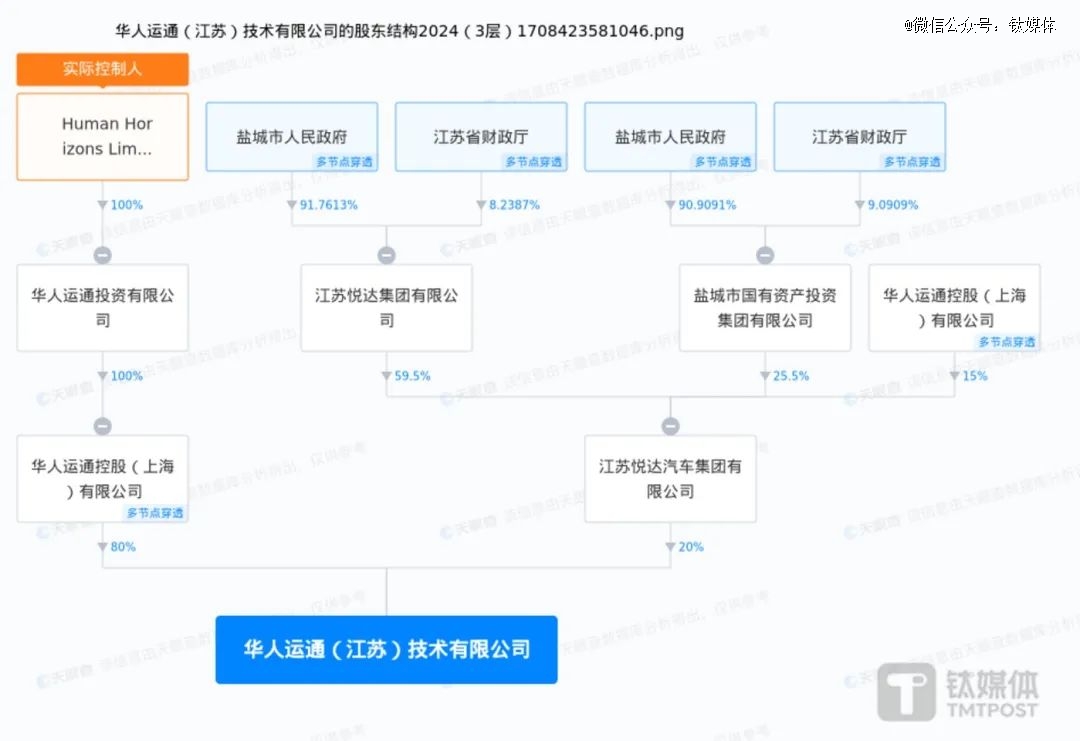The height and width of the screenshot is (741, 1080).
Task: Select the 盐城市人民政府 node holding 91.7613%
Action: click(292, 137)
